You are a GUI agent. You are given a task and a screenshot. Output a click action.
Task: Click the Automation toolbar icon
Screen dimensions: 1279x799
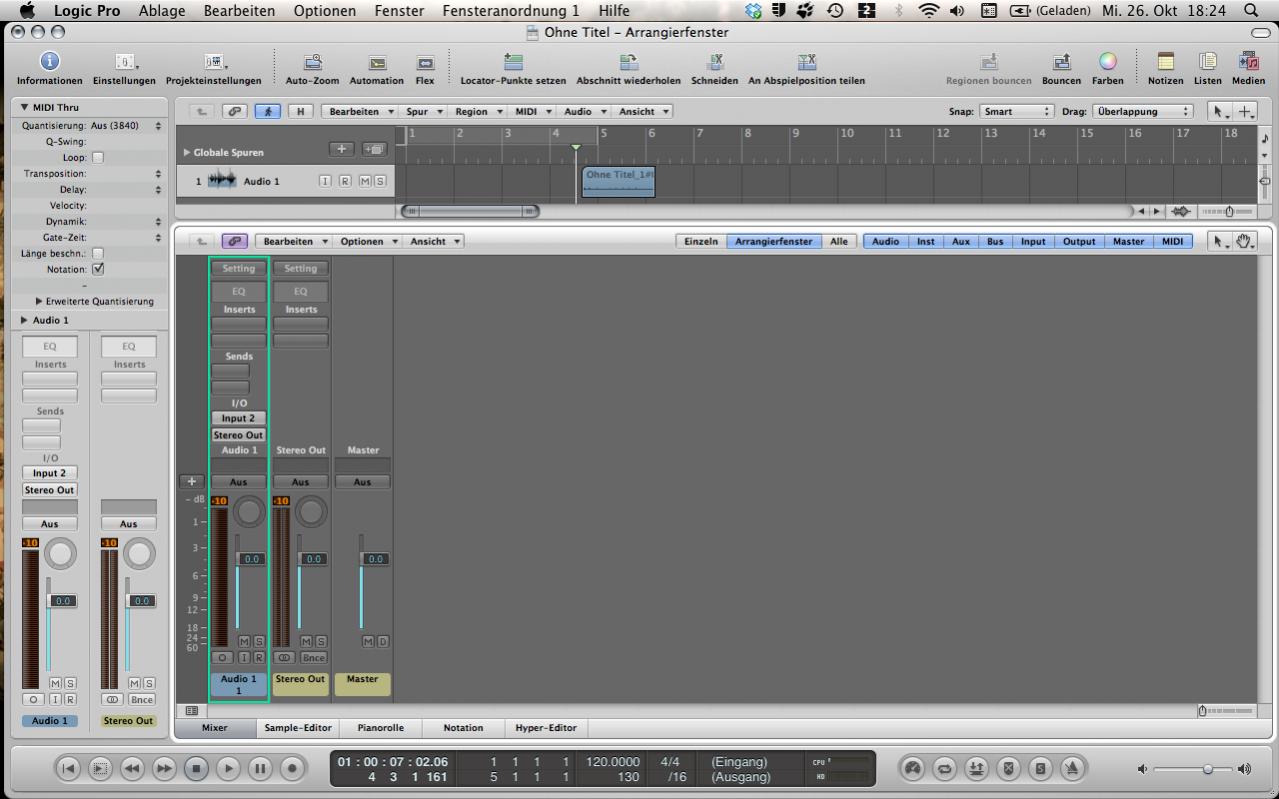click(x=377, y=63)
